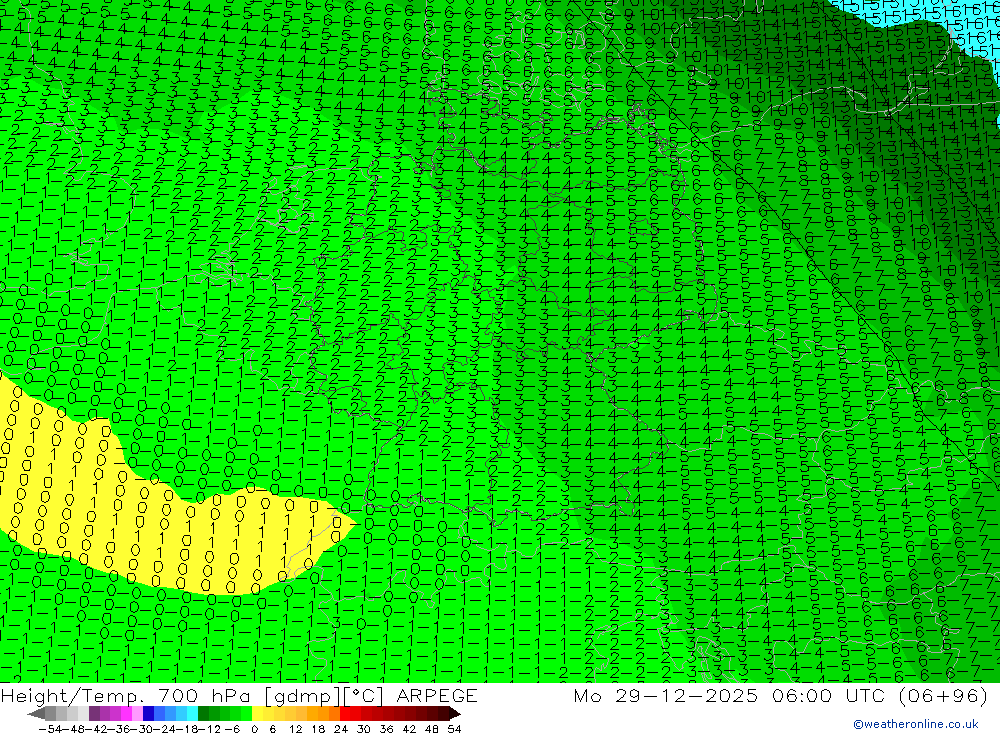Click the grey left arrow cap of legend
The width and height of the screenshot is (1000, 733).
pos(36,713)
